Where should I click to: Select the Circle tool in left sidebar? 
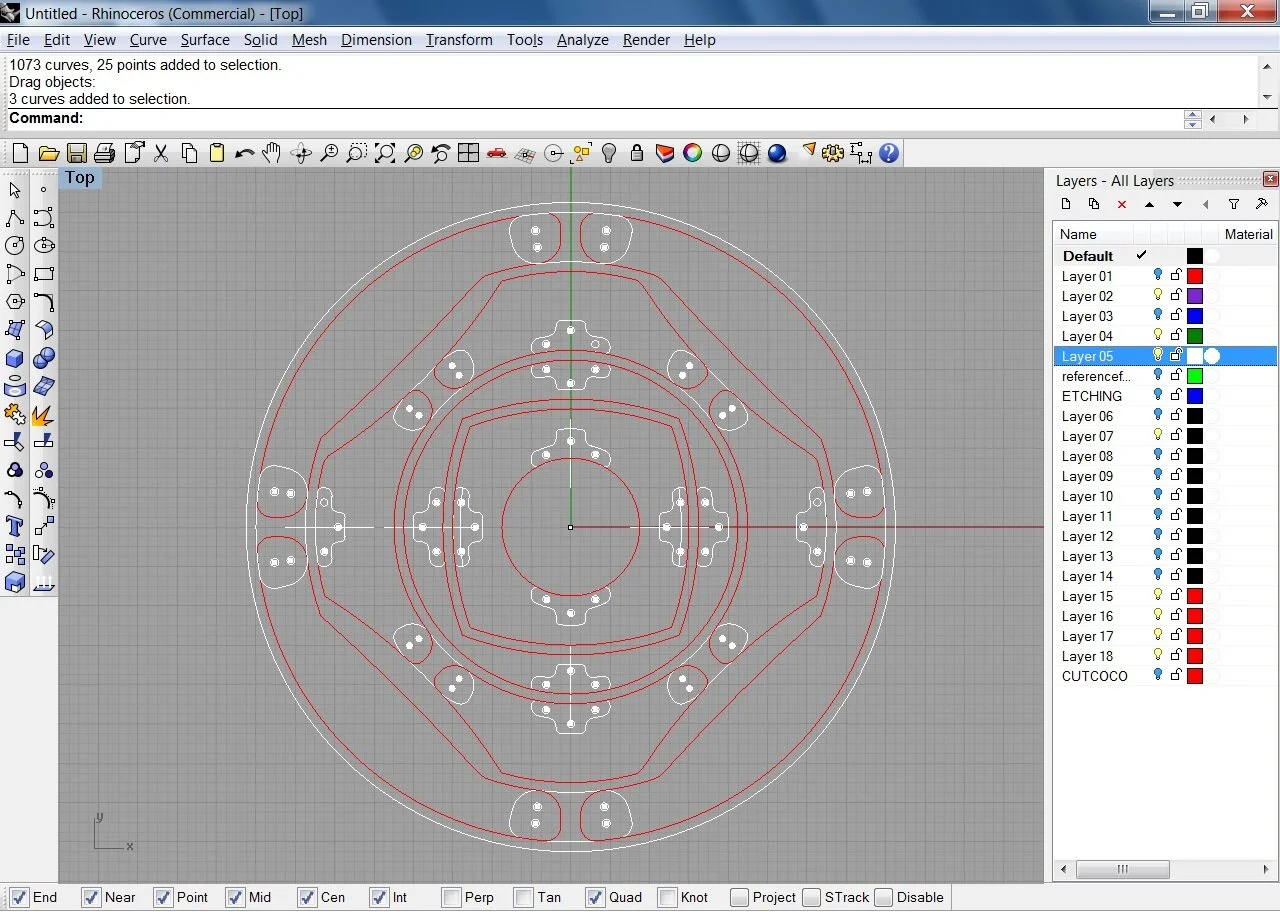(x=15, y=246)
